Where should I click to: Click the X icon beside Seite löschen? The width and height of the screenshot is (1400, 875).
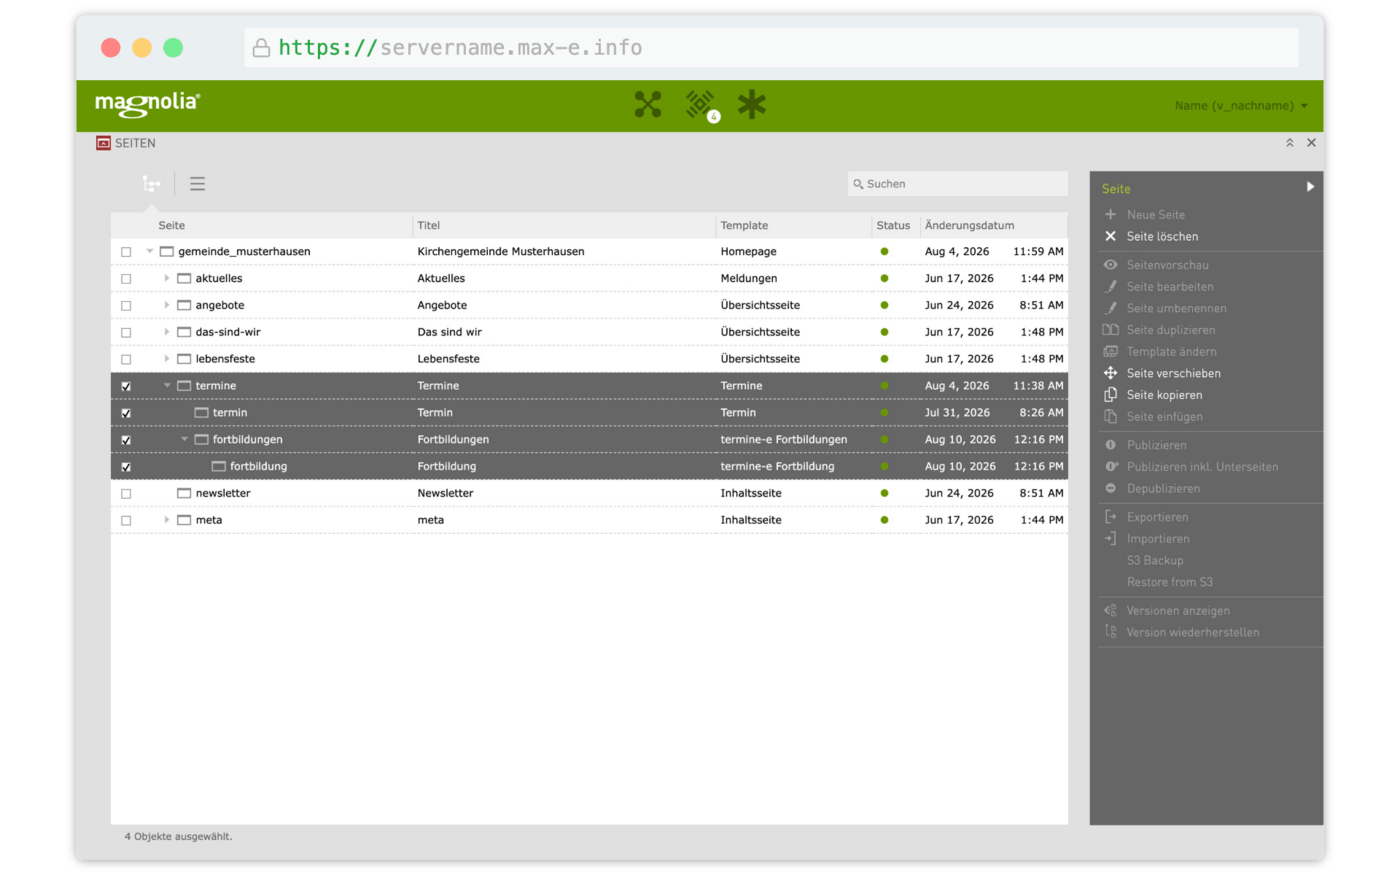click(1110, 237)
